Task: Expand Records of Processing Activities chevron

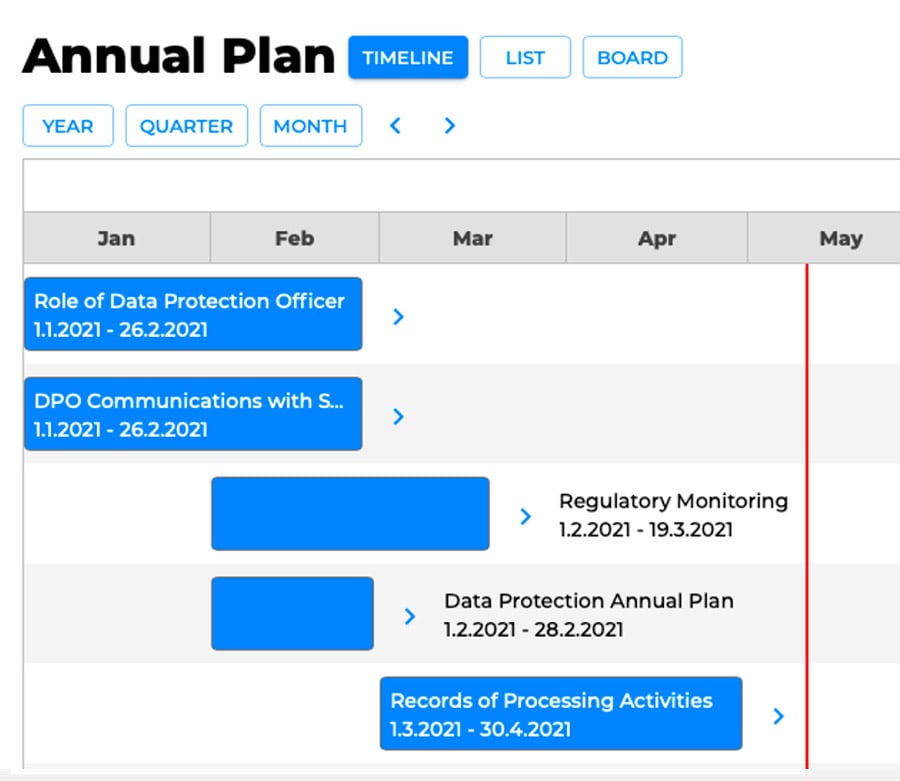Action: 778,716
